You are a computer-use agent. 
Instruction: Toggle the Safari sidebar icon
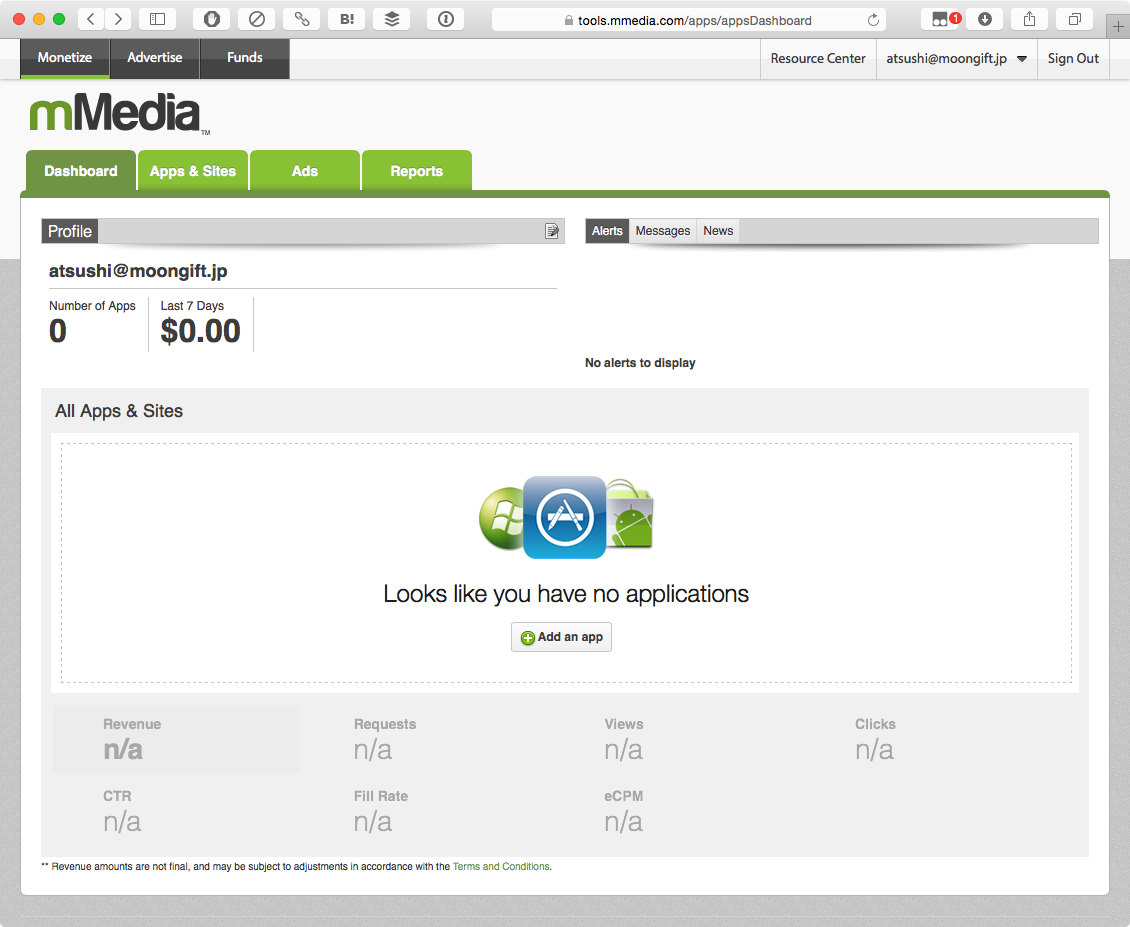(x=157, y=19)
